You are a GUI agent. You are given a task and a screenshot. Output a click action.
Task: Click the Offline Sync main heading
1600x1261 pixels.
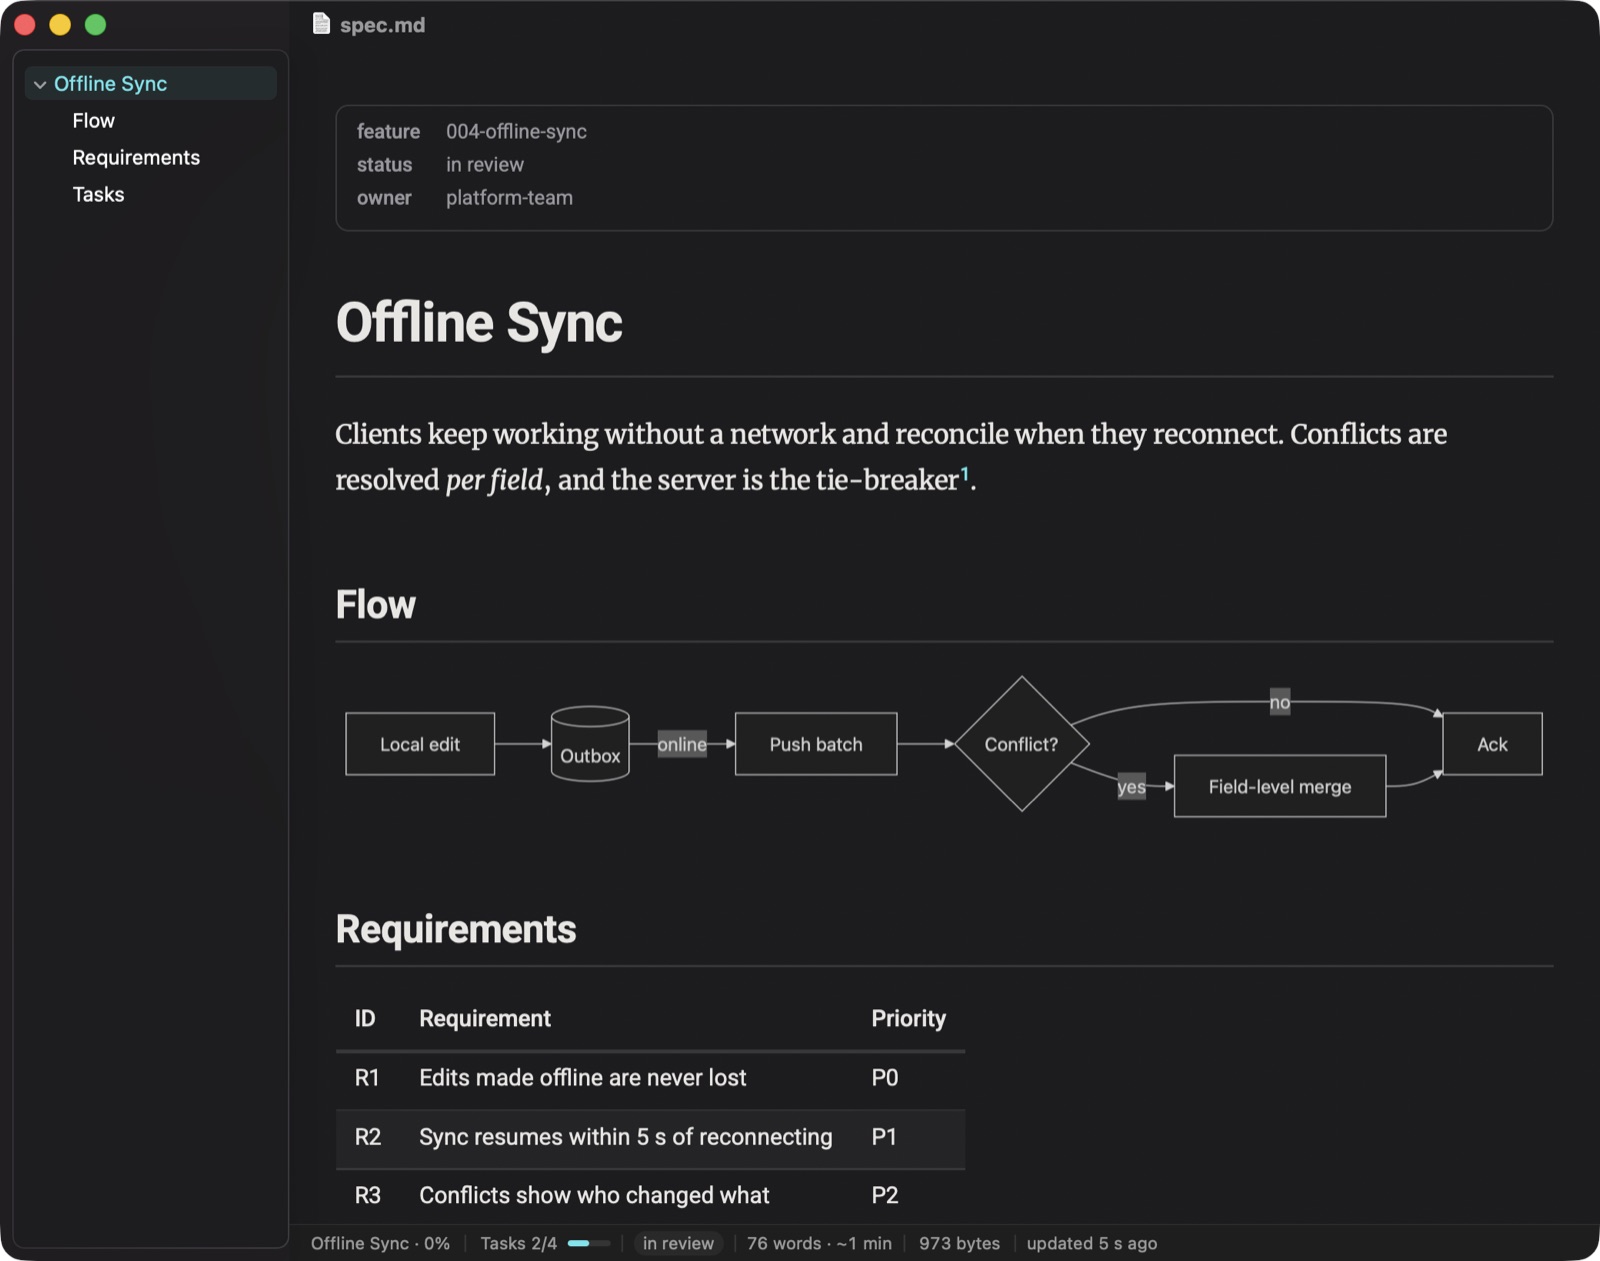[479, 323]
